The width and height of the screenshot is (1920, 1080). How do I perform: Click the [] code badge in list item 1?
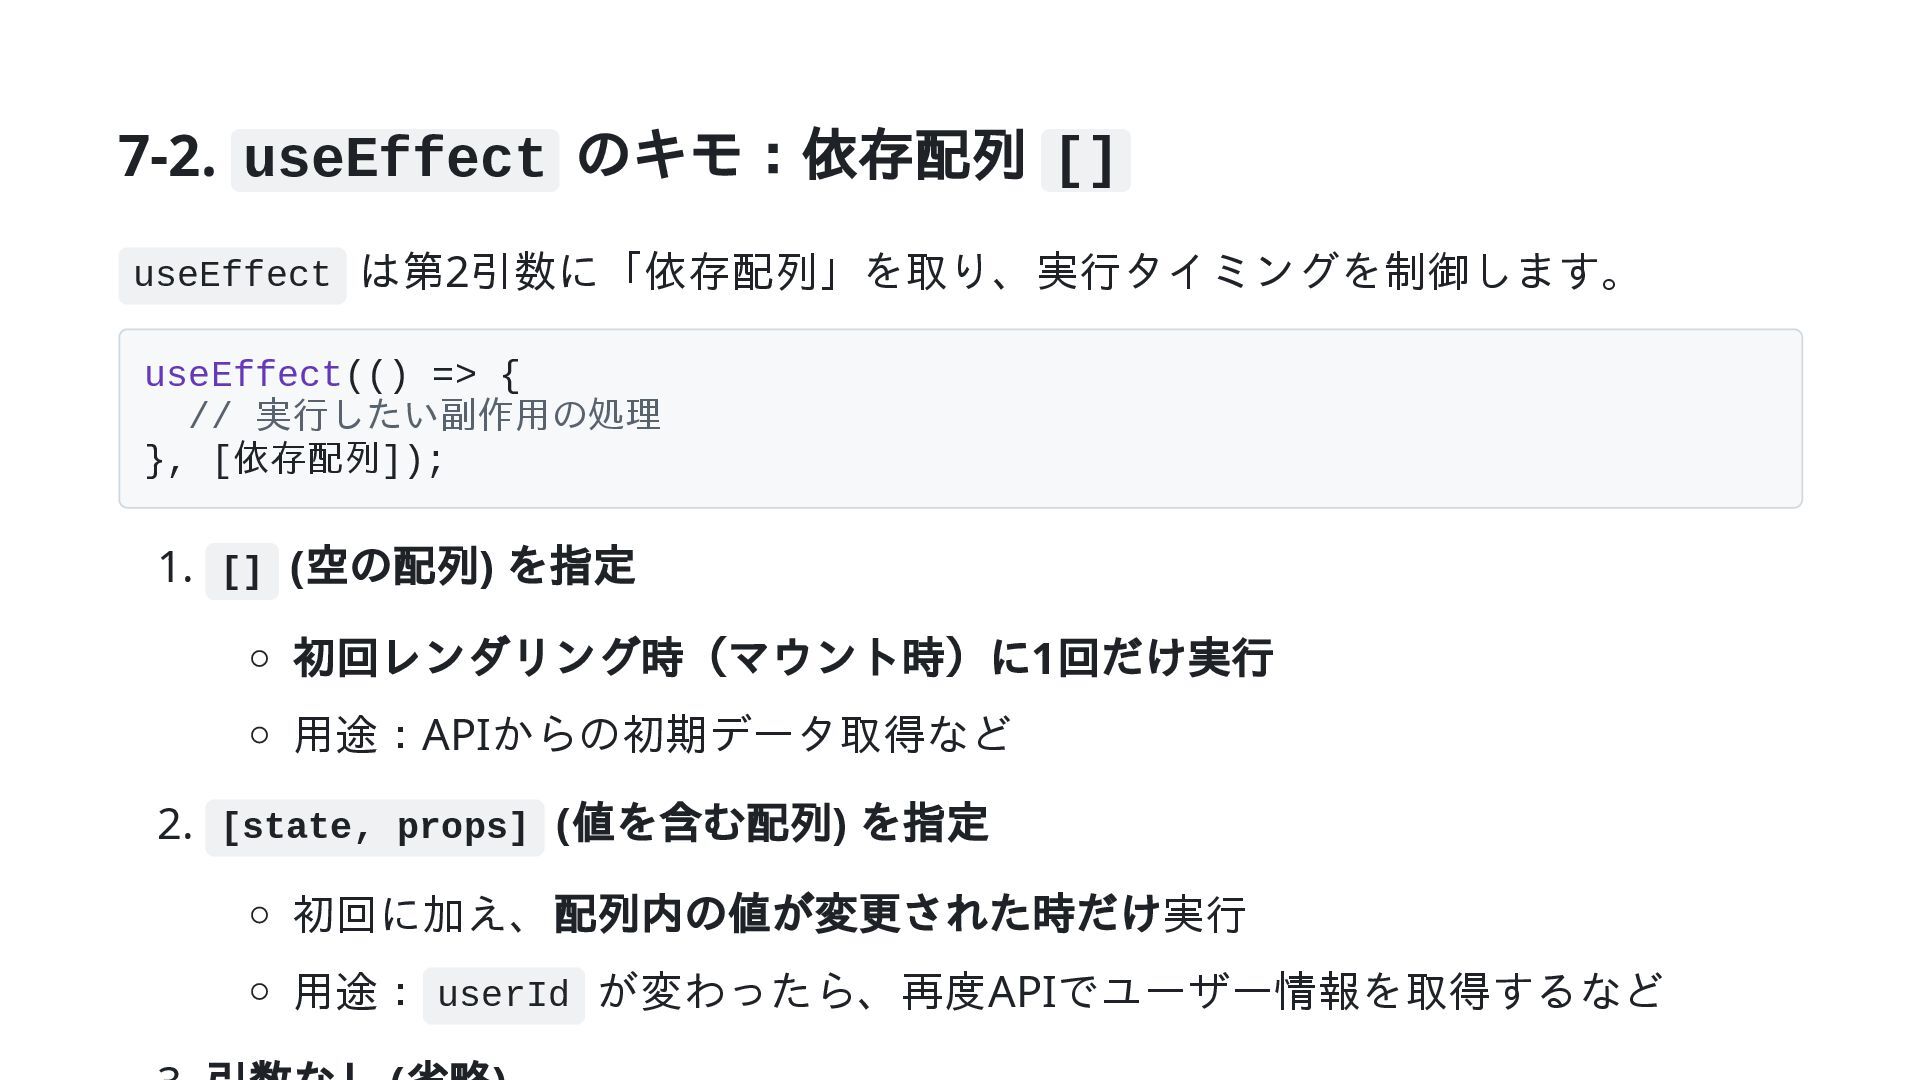[241, 572]
